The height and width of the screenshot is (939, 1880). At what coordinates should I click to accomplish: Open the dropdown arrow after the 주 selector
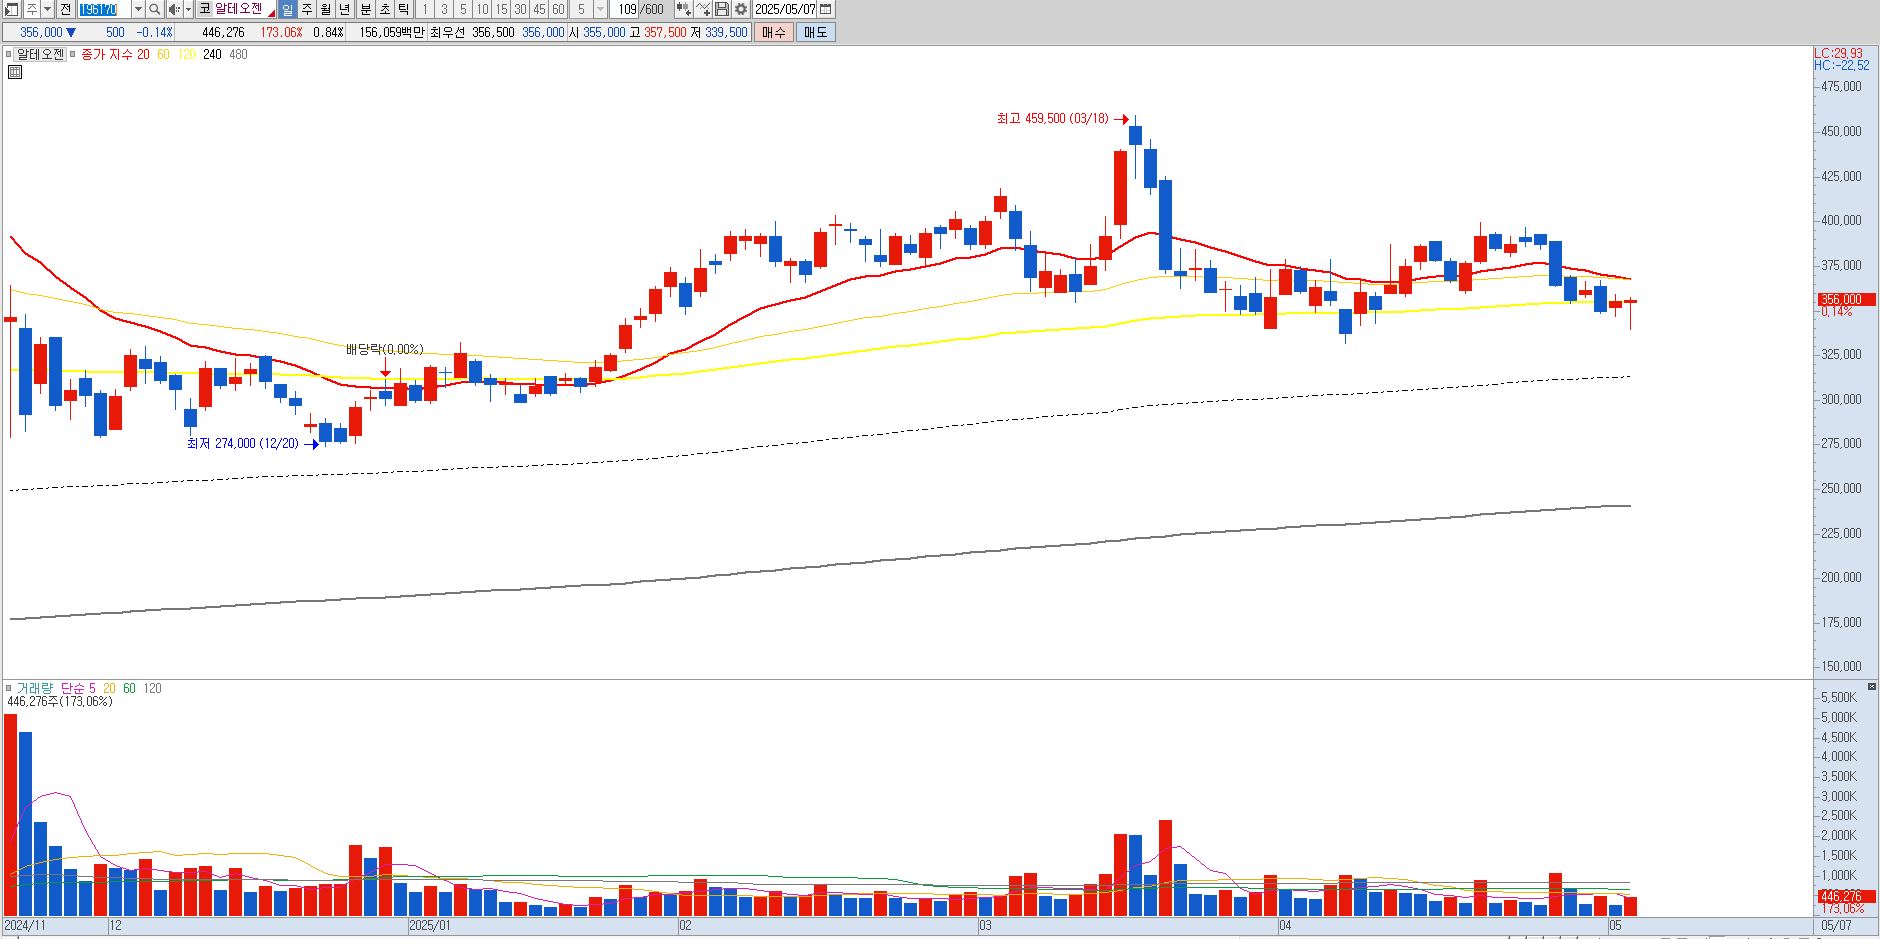pos(47,9)
